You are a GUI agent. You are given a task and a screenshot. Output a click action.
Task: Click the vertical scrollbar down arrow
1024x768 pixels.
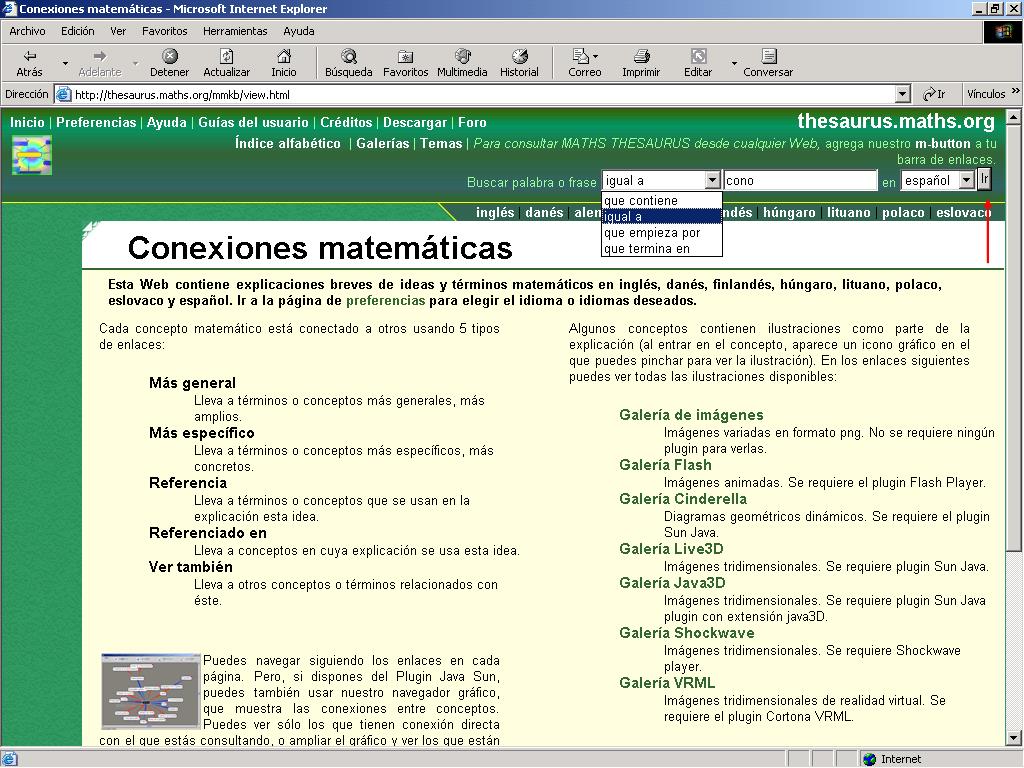1014,738
